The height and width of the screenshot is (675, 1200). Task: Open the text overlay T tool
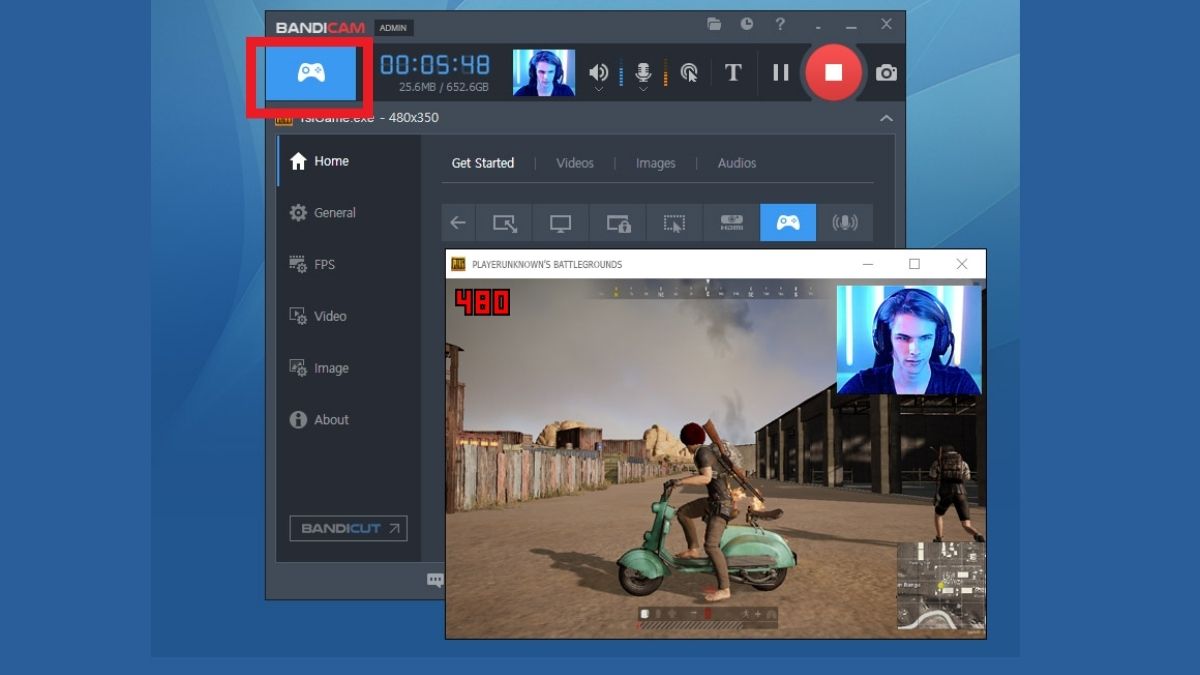pos(733,72)
